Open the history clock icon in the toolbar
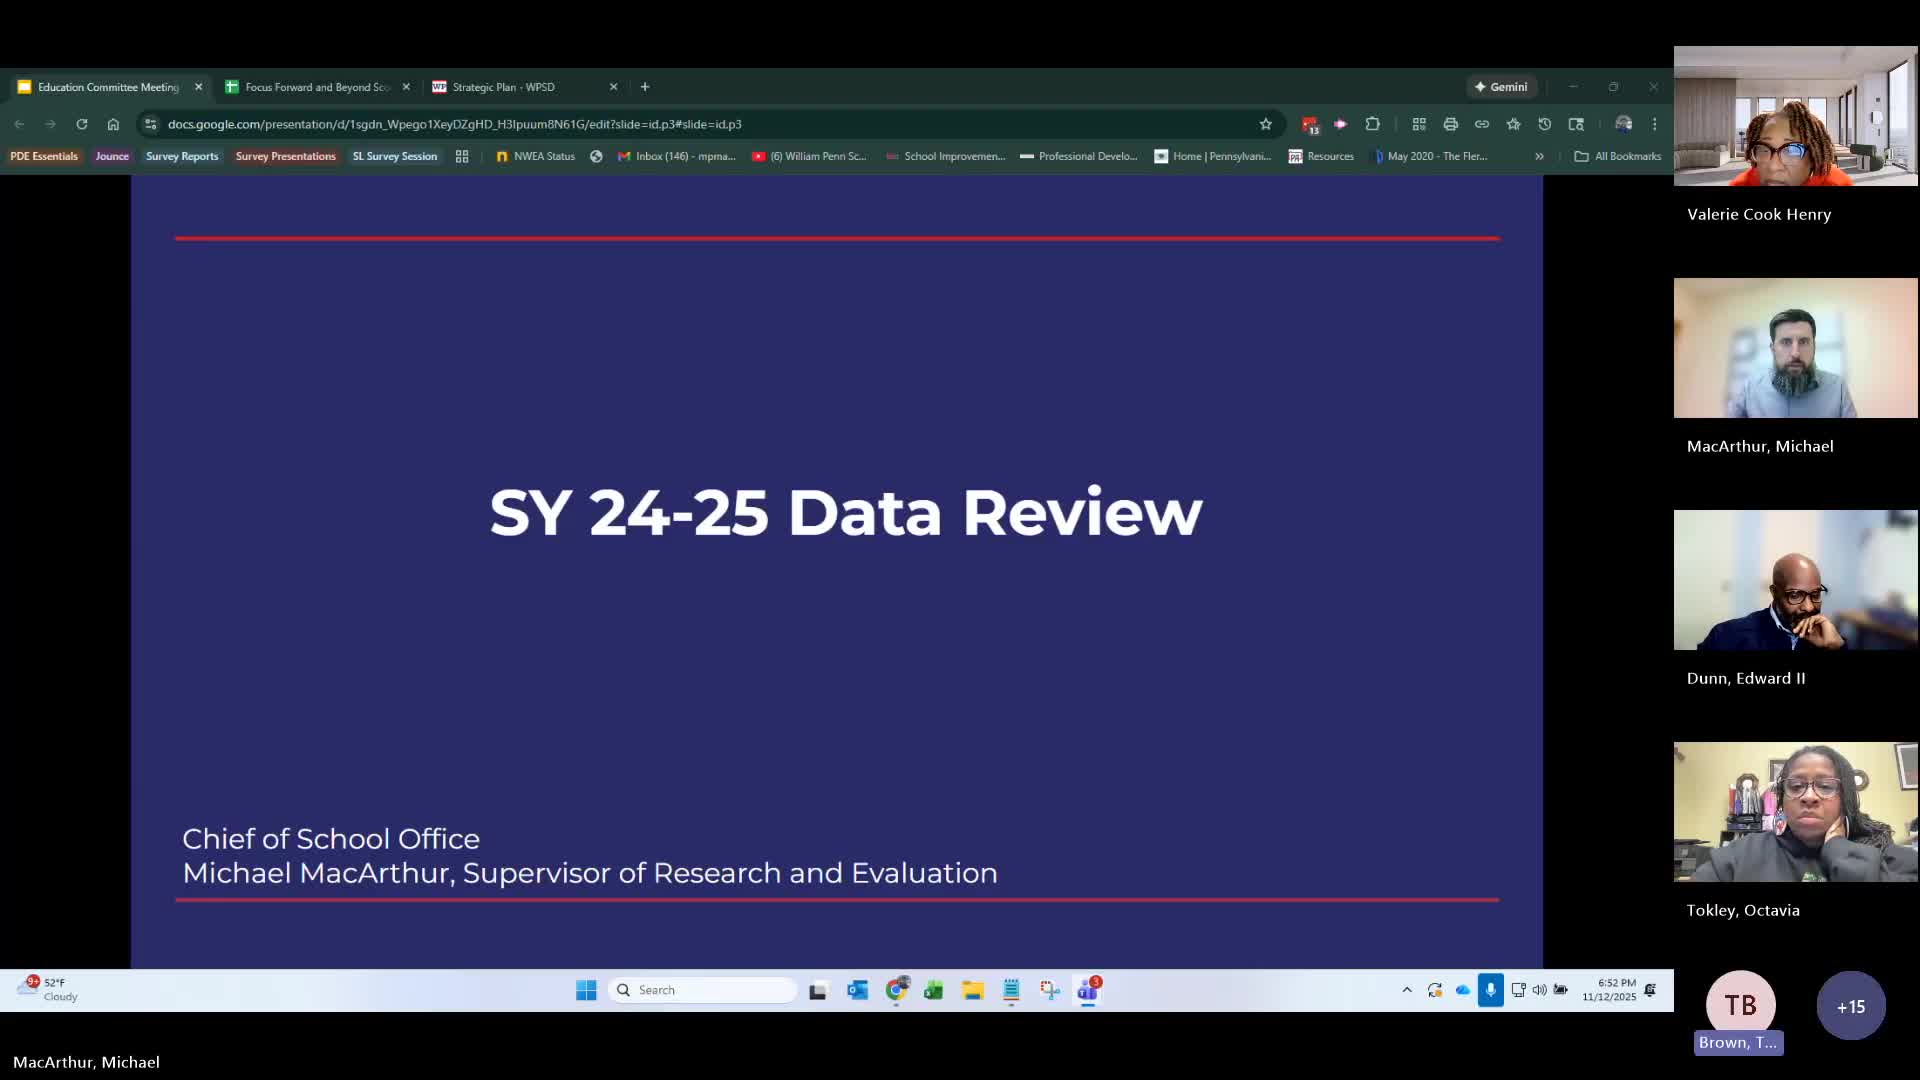This screenshot has width=1920, height=1080. point(1545,124)
